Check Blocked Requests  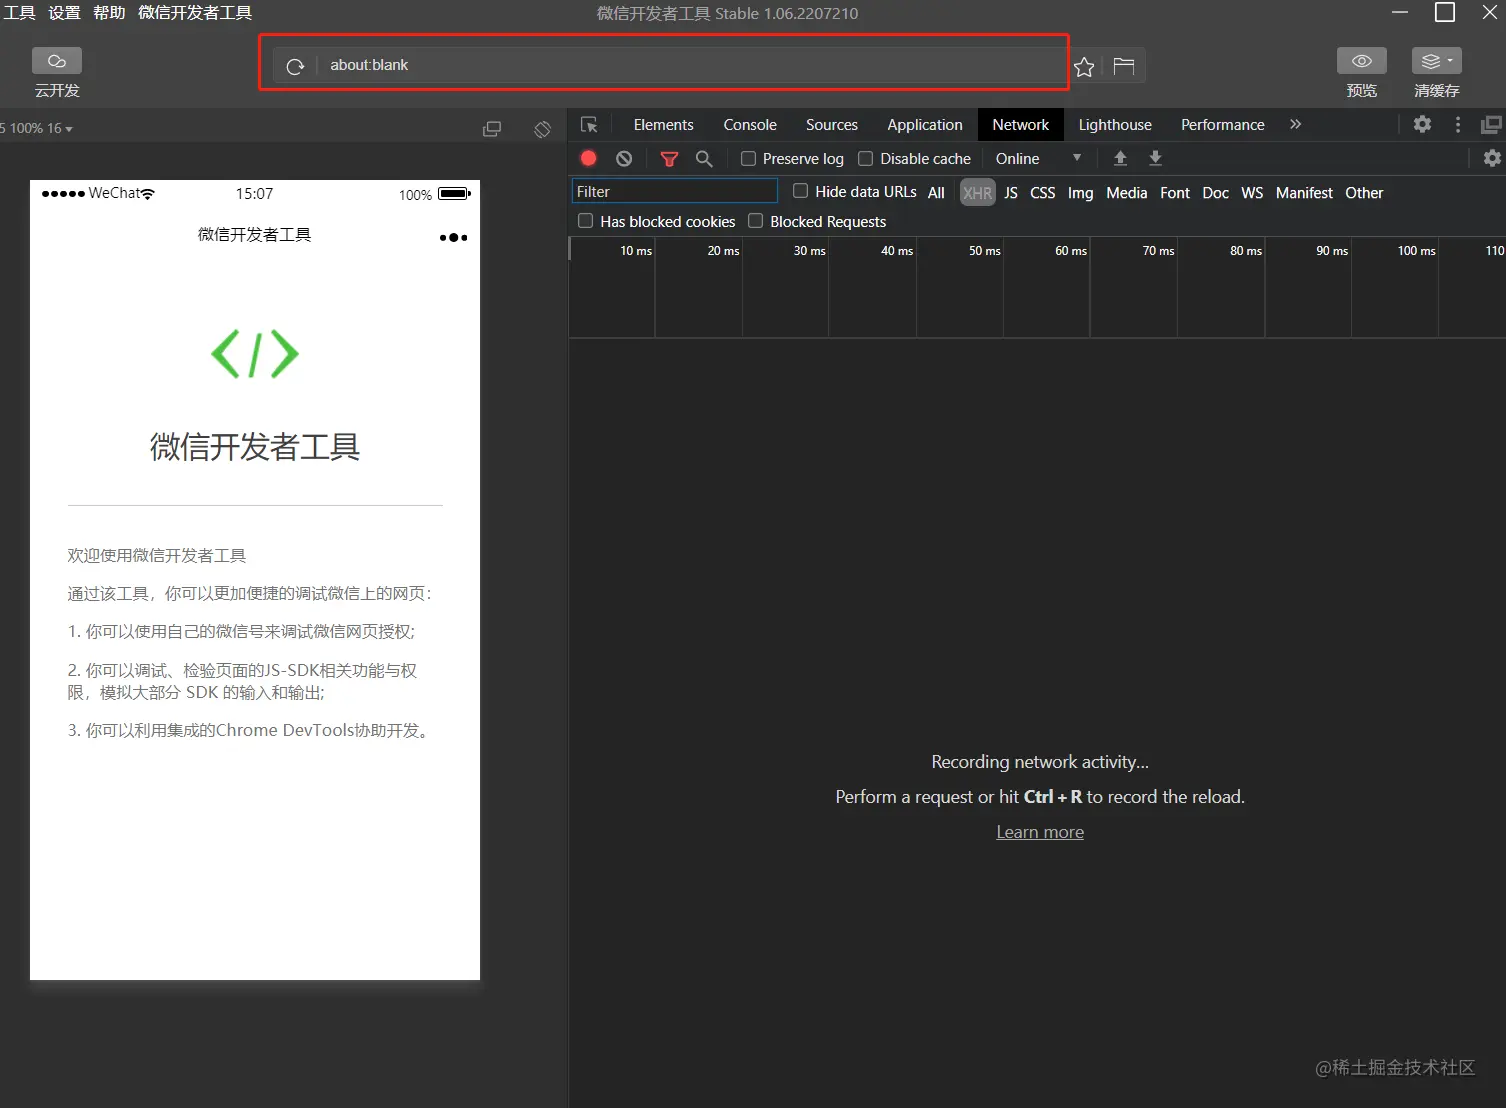[x=756, y=220]
